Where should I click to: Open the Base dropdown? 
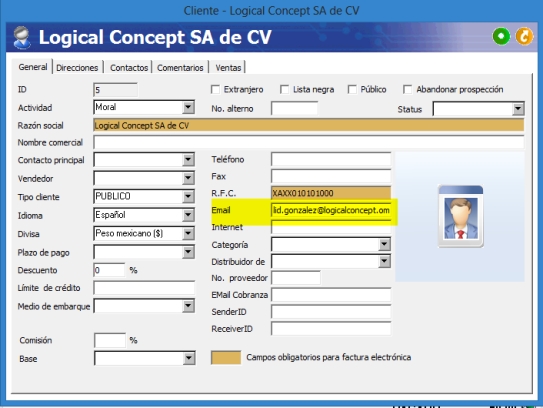(x=189, y=358)
